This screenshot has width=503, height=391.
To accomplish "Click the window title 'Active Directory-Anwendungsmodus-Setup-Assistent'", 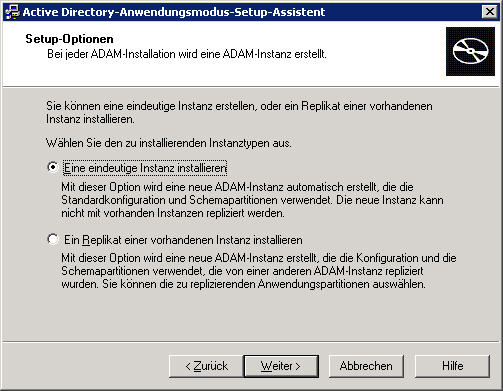I will coord(174,12).
